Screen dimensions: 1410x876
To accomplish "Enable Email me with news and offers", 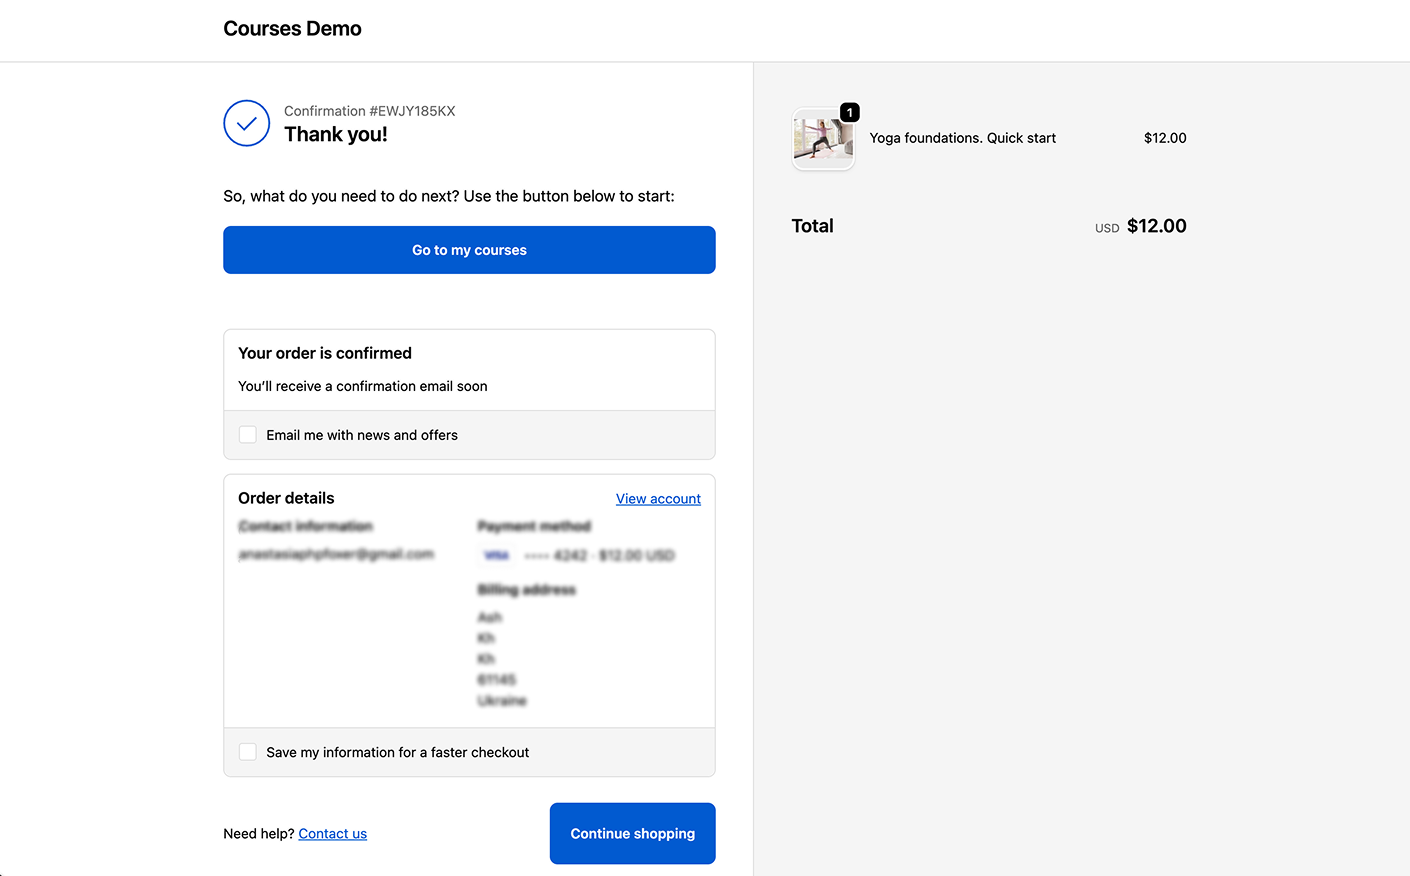I will click(248, 435).
